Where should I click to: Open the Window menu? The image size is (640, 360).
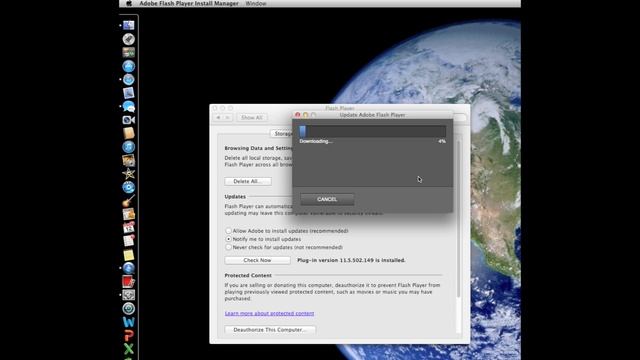pos(256,3)
